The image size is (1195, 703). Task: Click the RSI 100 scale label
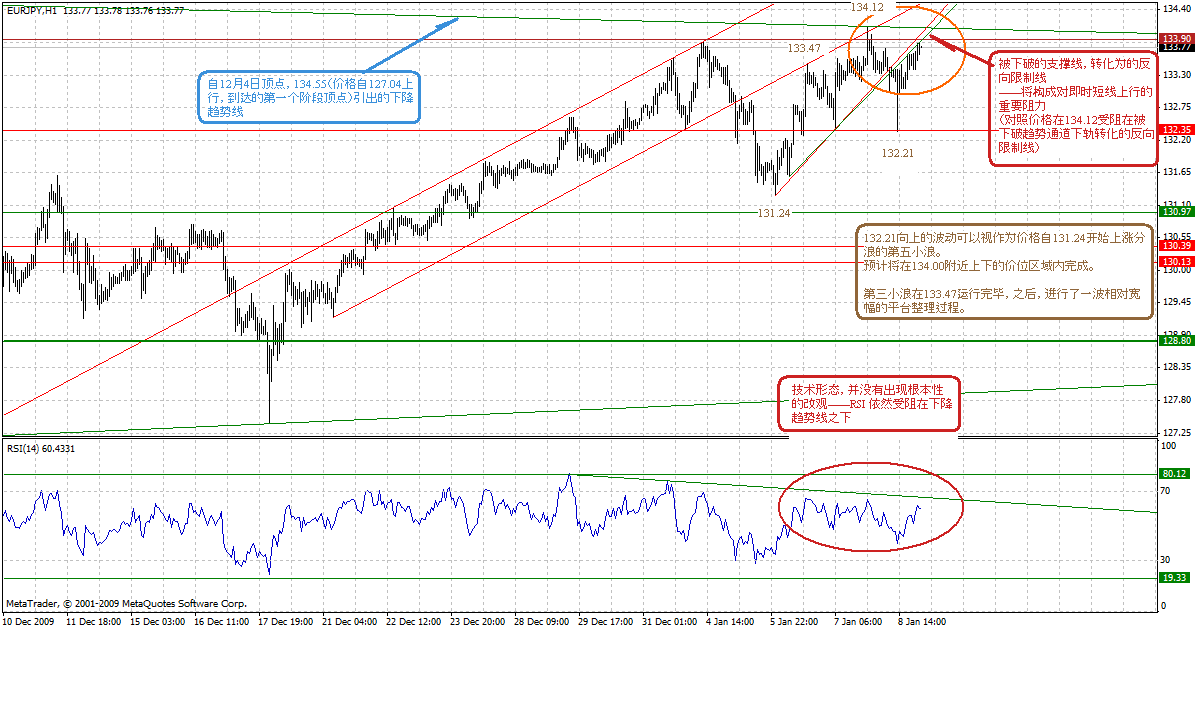[x=1168, y=446]
